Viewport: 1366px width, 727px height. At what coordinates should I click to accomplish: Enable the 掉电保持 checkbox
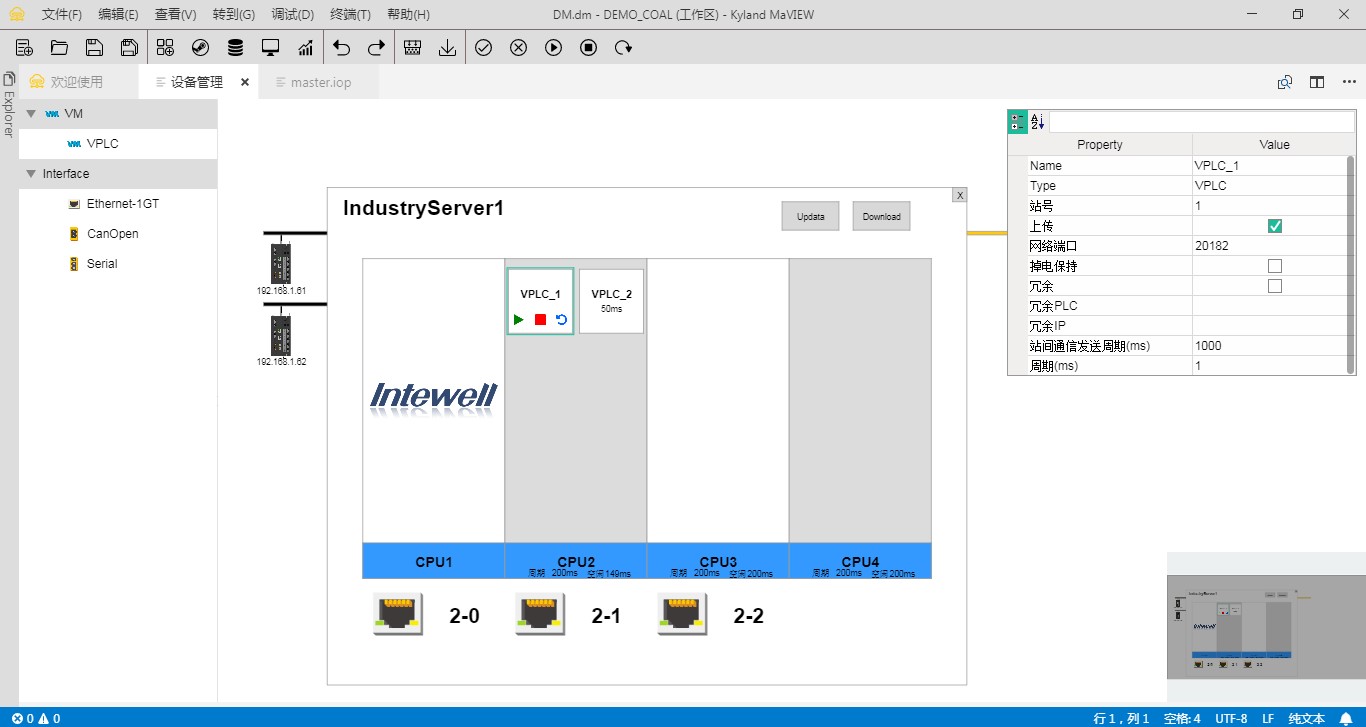pyautogui.click(x=1274, y=266)
